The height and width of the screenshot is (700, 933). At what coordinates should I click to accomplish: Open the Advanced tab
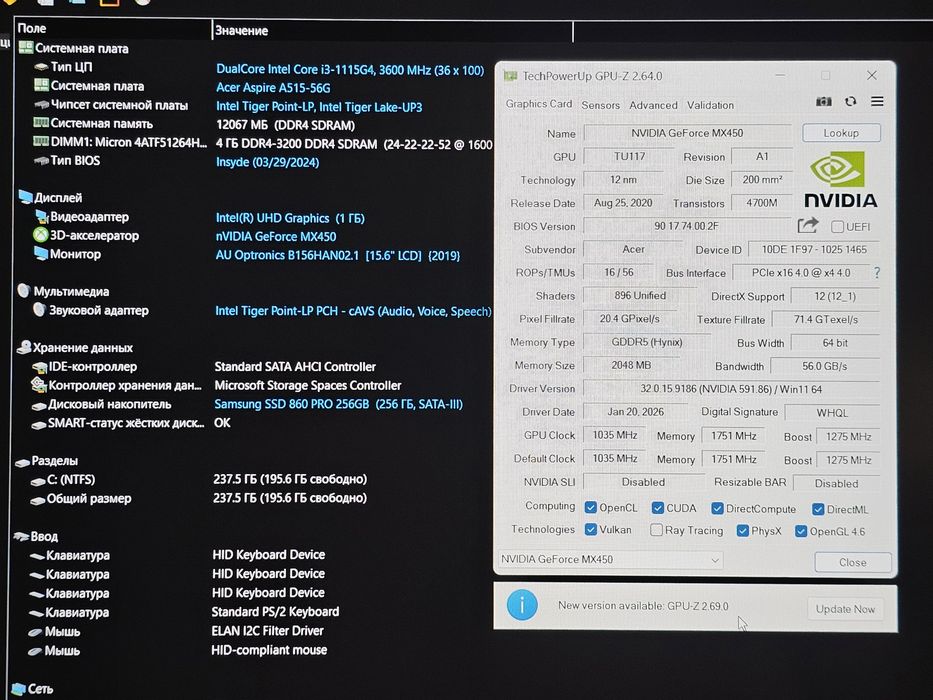coord(653,105)
